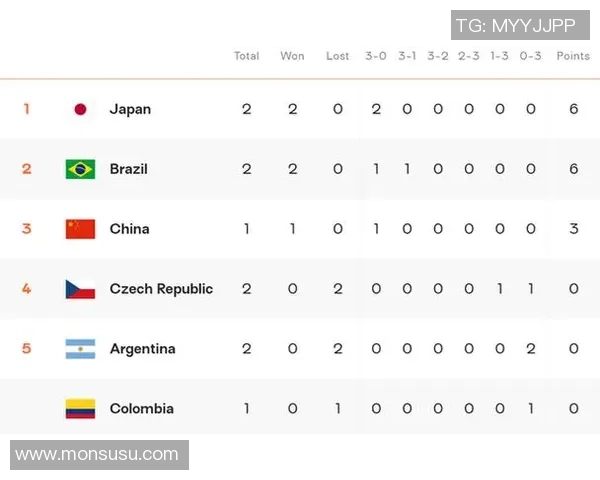The image size is (600, 480).
Task: Click the www.monsusu.com watermark link
Action: tap(97, 455)
